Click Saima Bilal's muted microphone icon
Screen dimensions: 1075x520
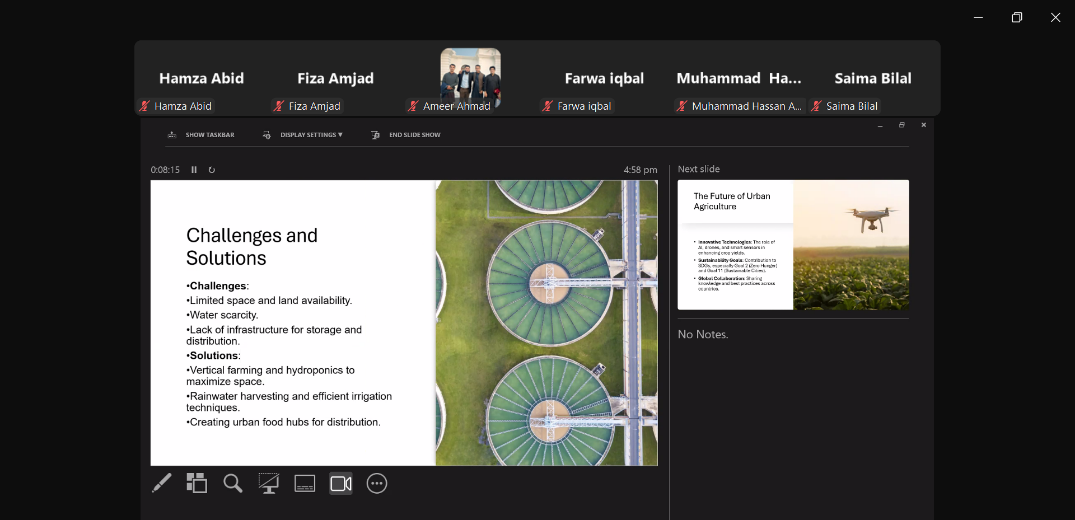[x=816, y=106]
